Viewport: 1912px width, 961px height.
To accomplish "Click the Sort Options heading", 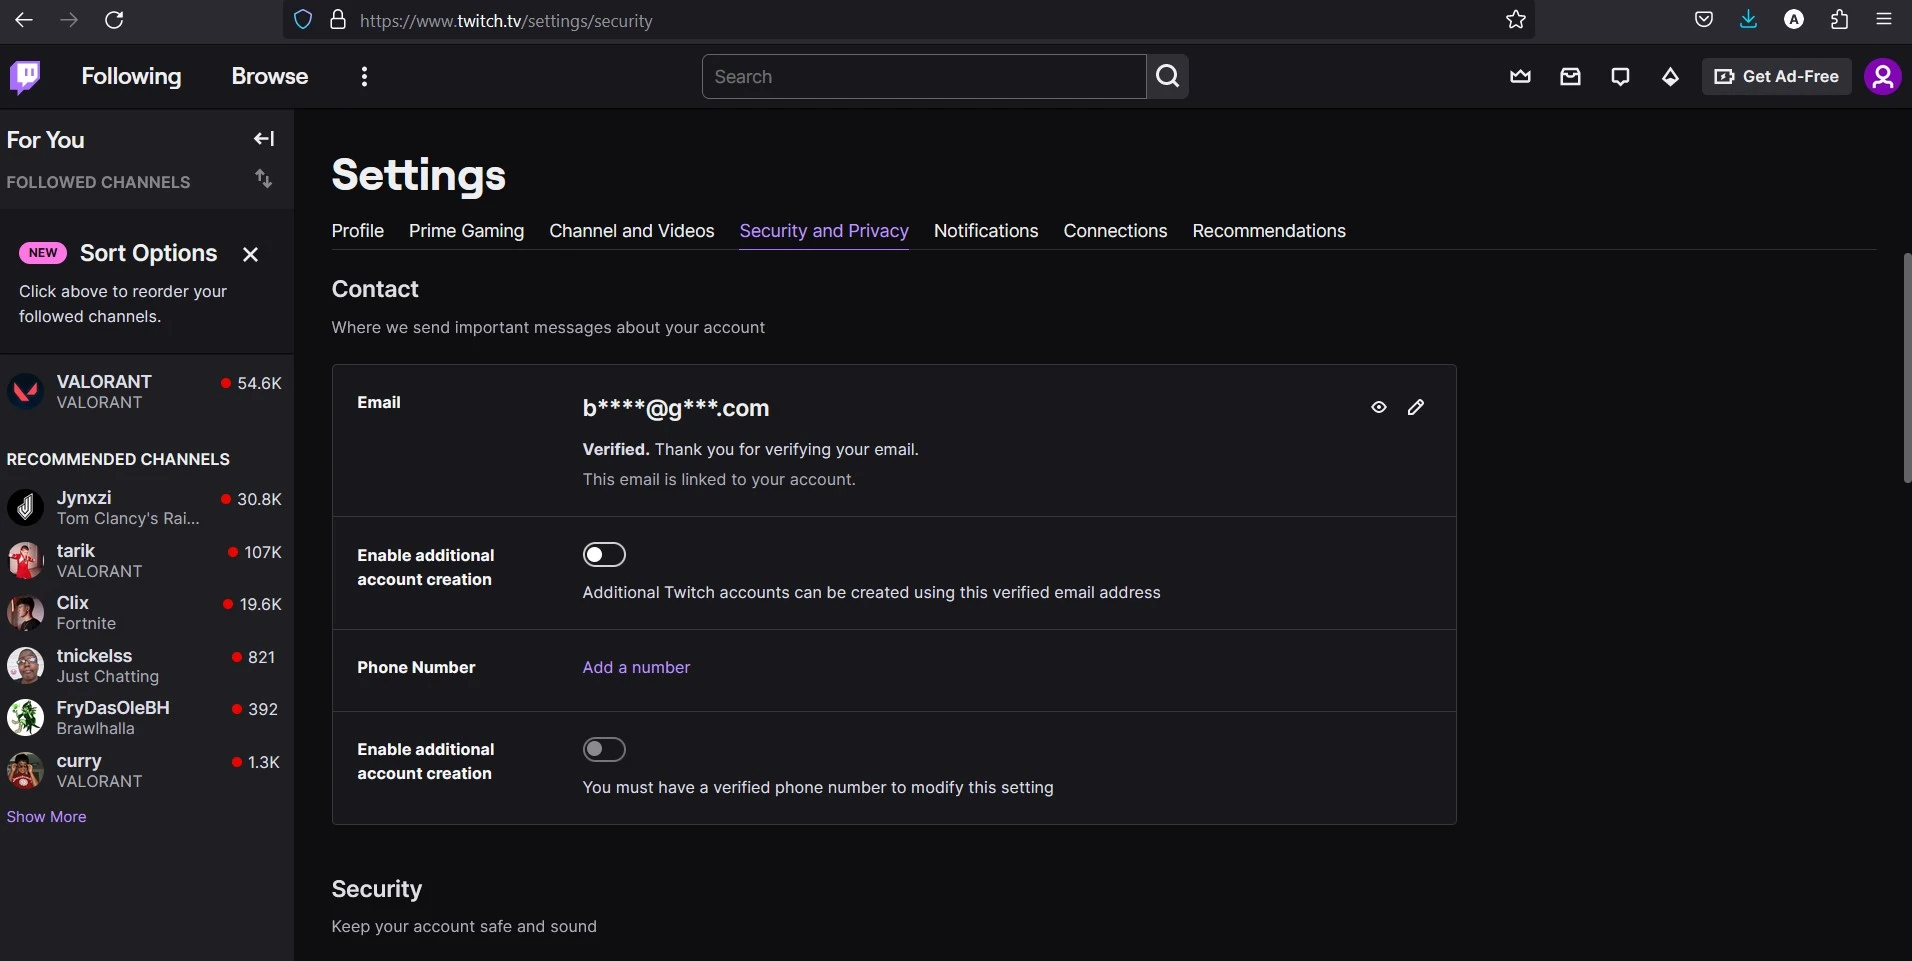I will 149,254.
